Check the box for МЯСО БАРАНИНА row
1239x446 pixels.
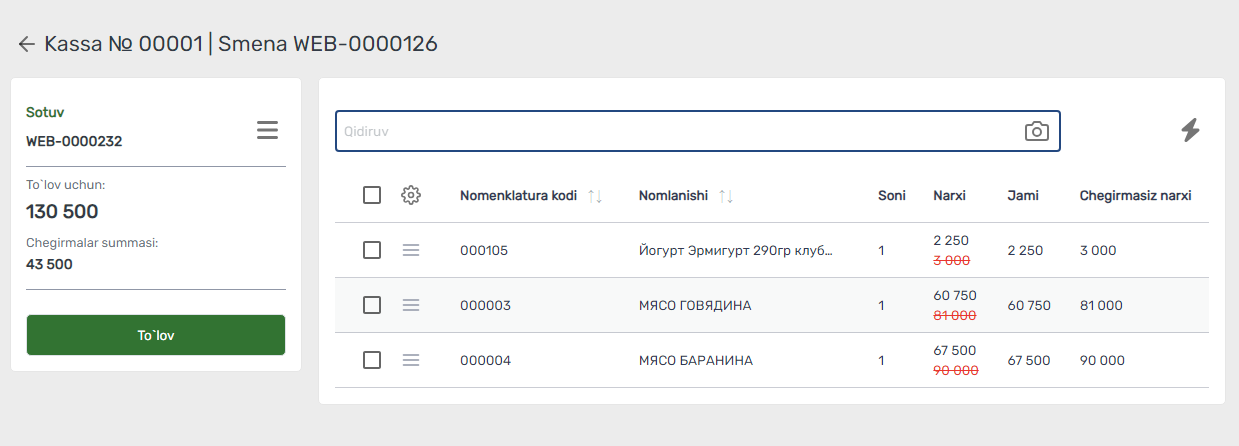pyautogui.click(x=372, y=360)
